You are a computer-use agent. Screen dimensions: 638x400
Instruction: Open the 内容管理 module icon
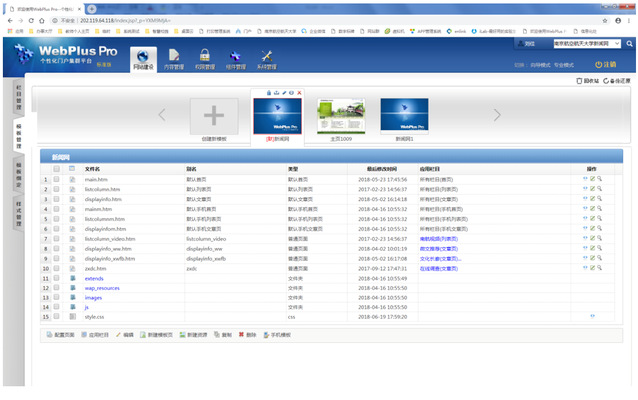[175, 58]
